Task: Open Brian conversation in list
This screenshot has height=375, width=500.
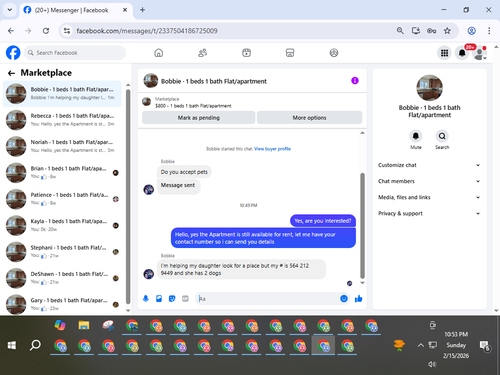Action: 62,173
